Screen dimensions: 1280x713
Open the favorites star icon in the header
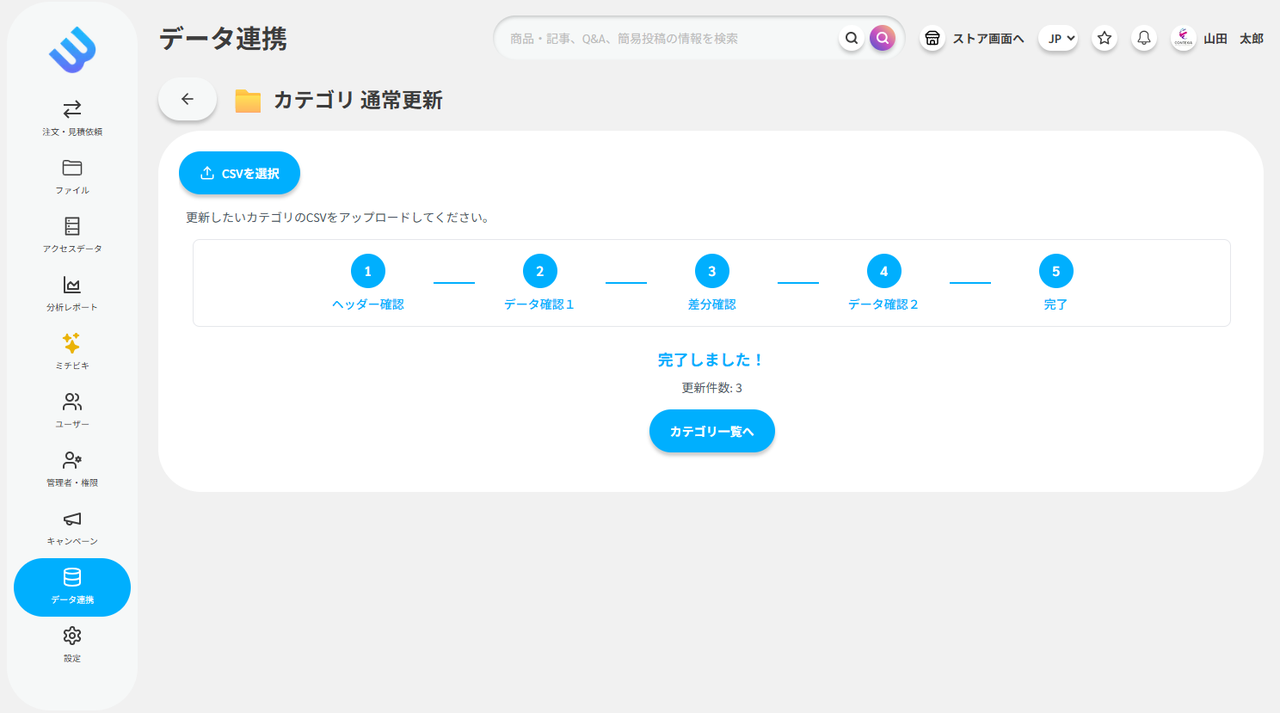tap(1104, 37)
